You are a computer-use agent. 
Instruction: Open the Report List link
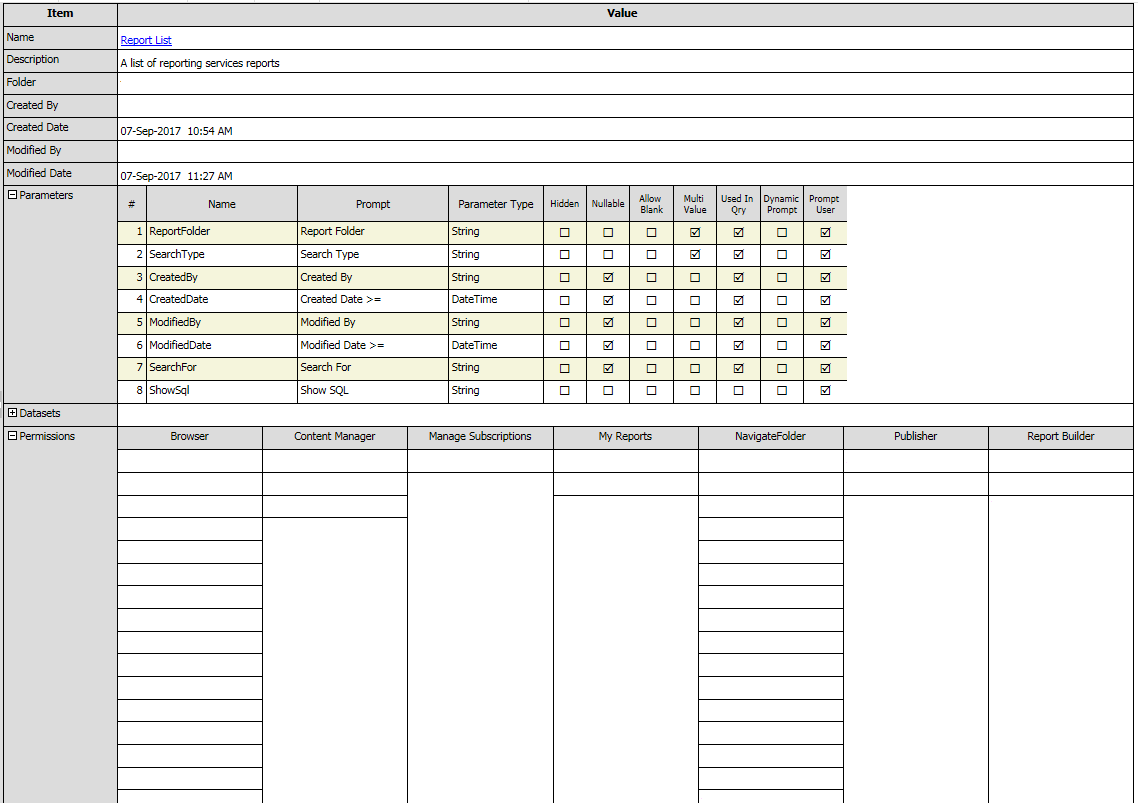pos(145,40)
